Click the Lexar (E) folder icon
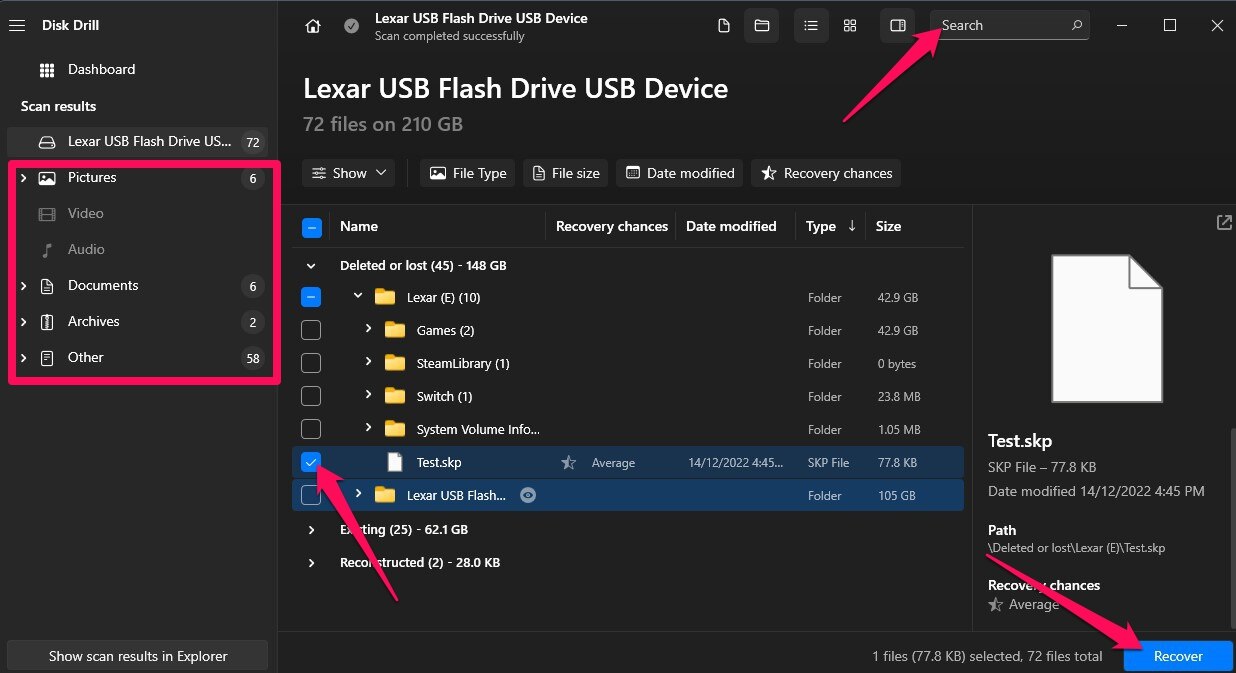Image resolution: width=1236 pixels, height=673 pixels. click(x=385, y=297)
